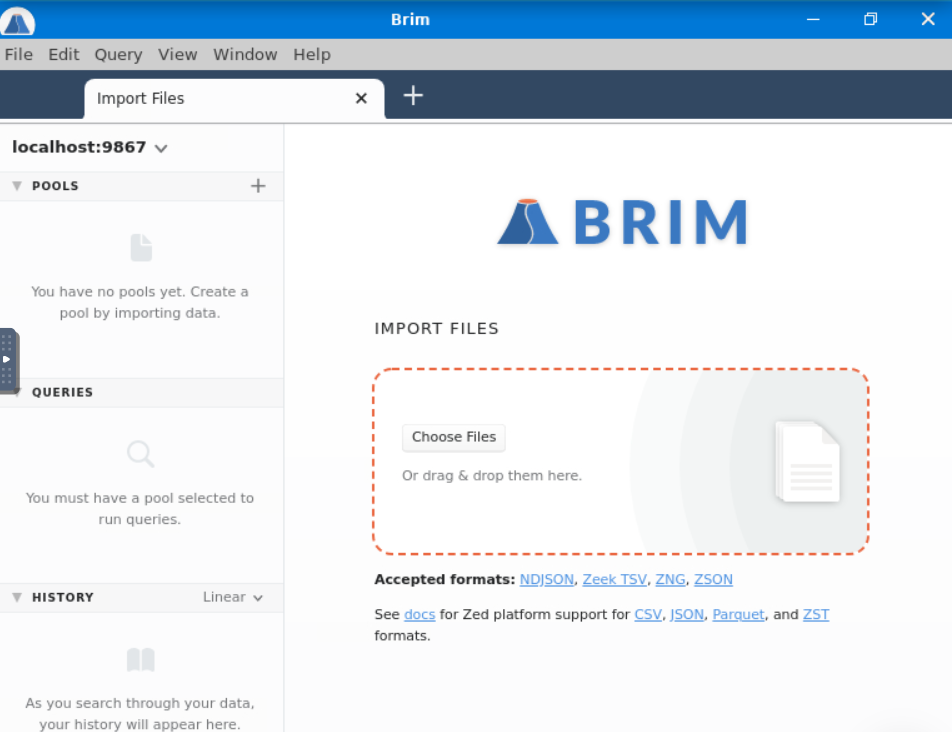Click the Brim app icon in title bar
This screenshot has width=952, height=732.
click(x=17, y=22)
